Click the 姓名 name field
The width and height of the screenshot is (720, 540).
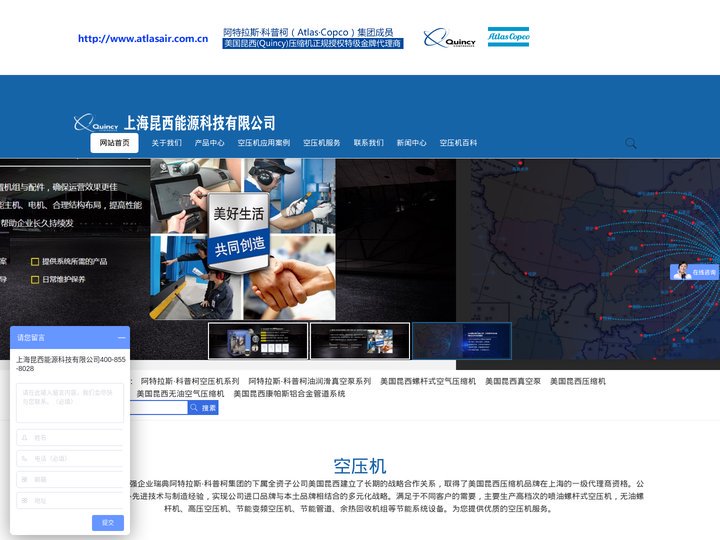pyautogui.click(x=70, y=438)
